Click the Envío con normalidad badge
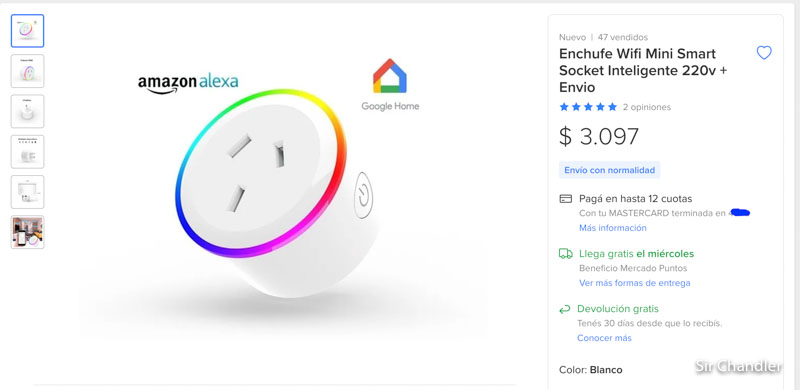The height and width of the screenshot is (390, 800). pyautogui.click(x=610, y=170)
